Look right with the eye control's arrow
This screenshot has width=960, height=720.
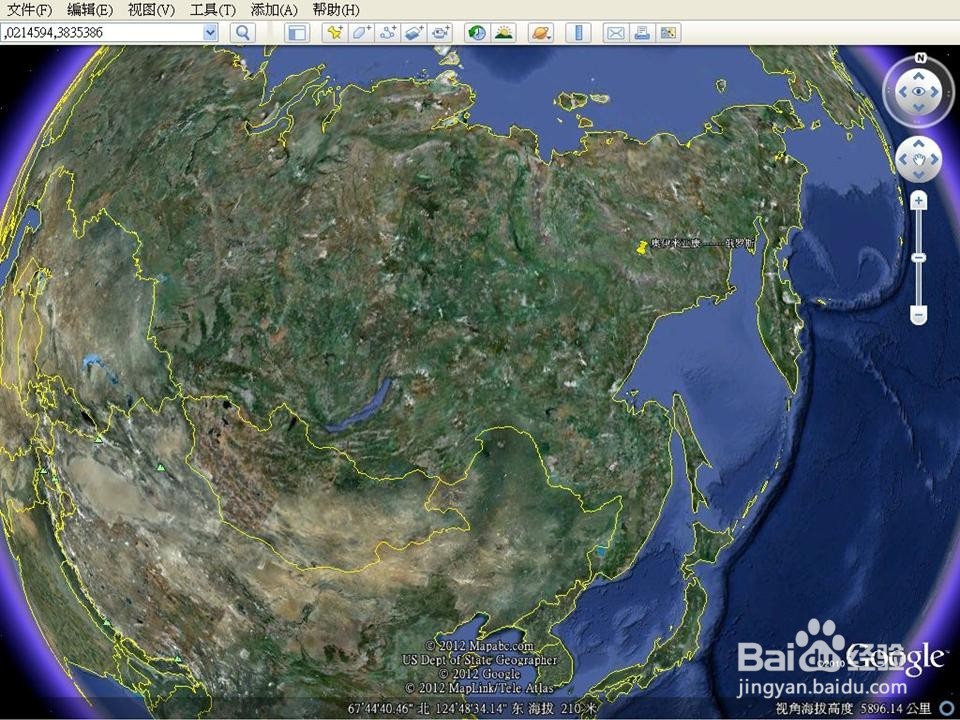tap(935, 92)
